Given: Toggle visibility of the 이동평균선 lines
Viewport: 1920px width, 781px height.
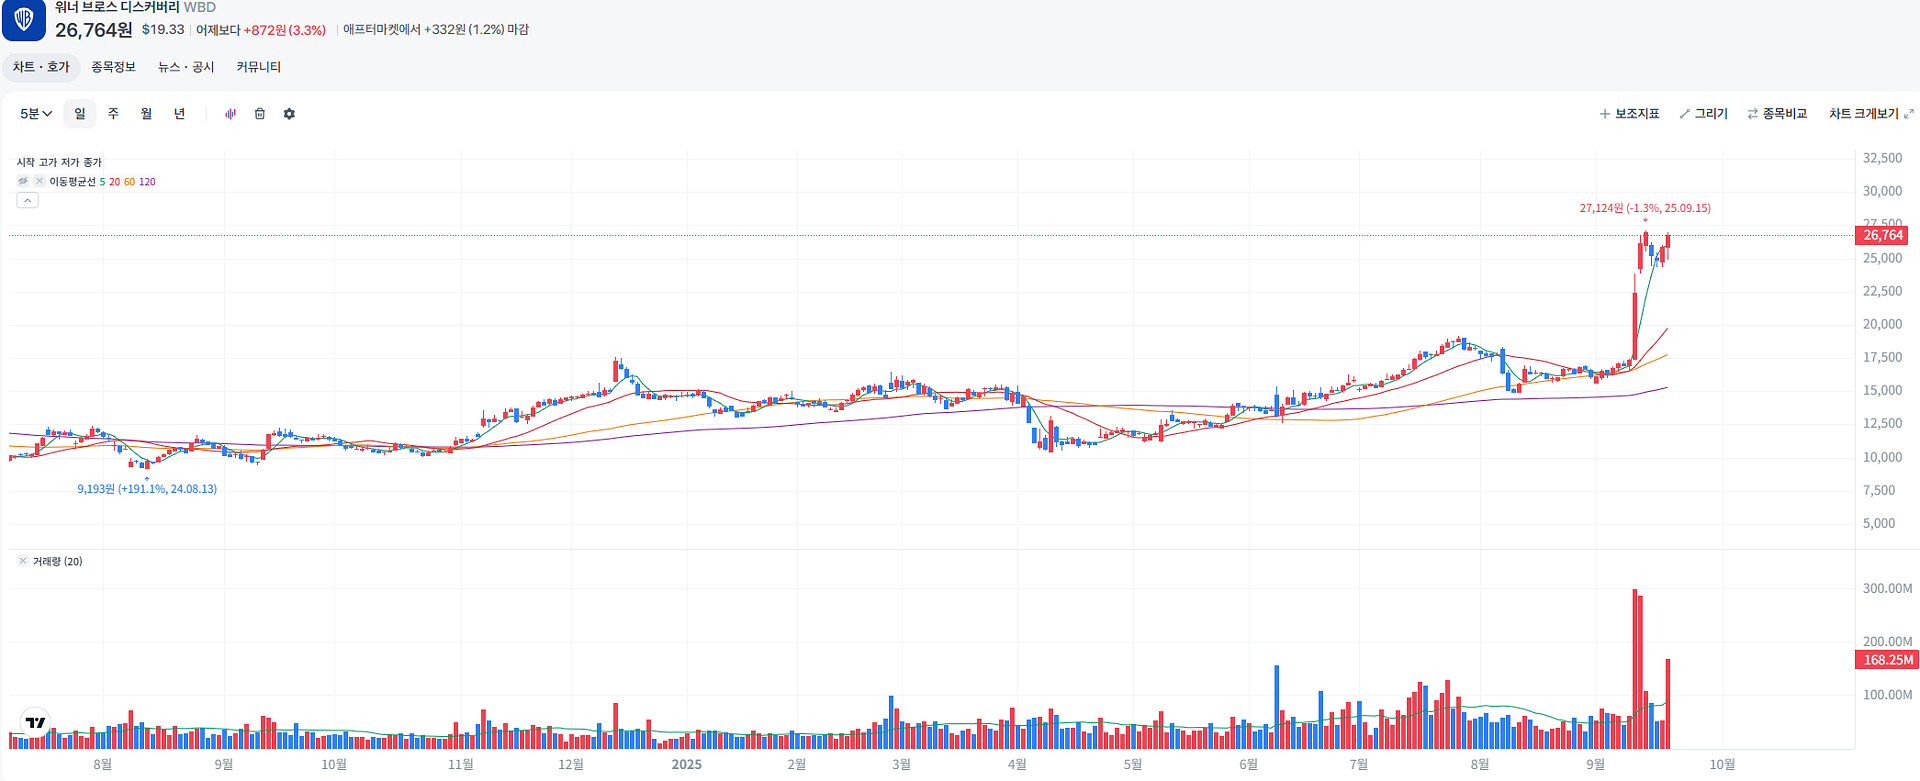Looking at the screenshot, I should [x=23, y=181].
